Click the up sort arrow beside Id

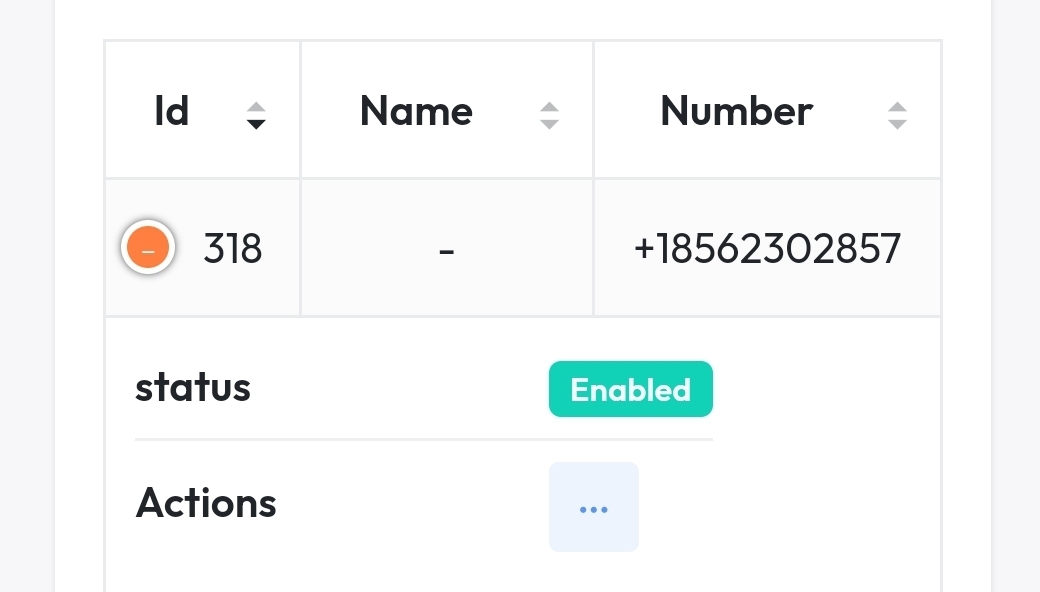point(256,109)
